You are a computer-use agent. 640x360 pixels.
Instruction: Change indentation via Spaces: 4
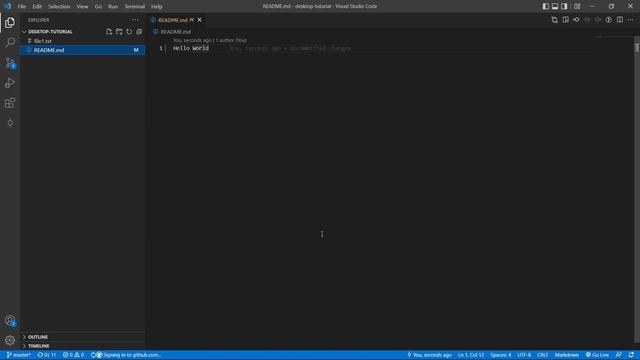click(501, 355)
